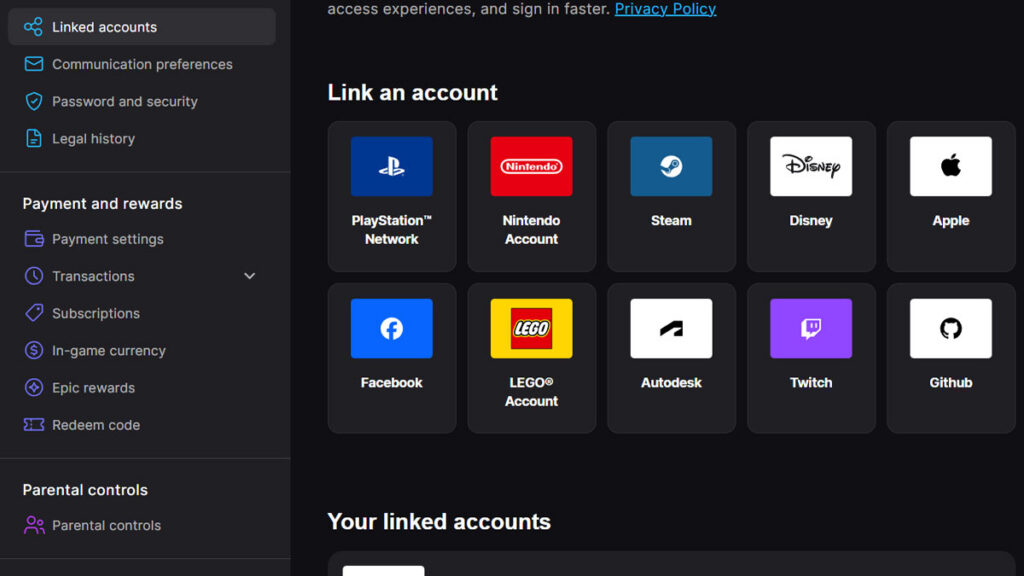
Task: Open Communication preferences in sidebar
Action: (142, 64)
